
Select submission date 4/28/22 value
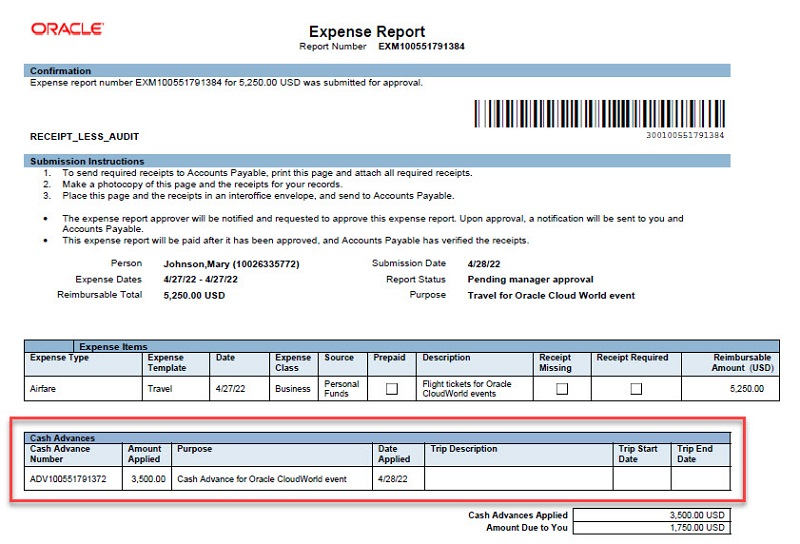click(484, 264)
